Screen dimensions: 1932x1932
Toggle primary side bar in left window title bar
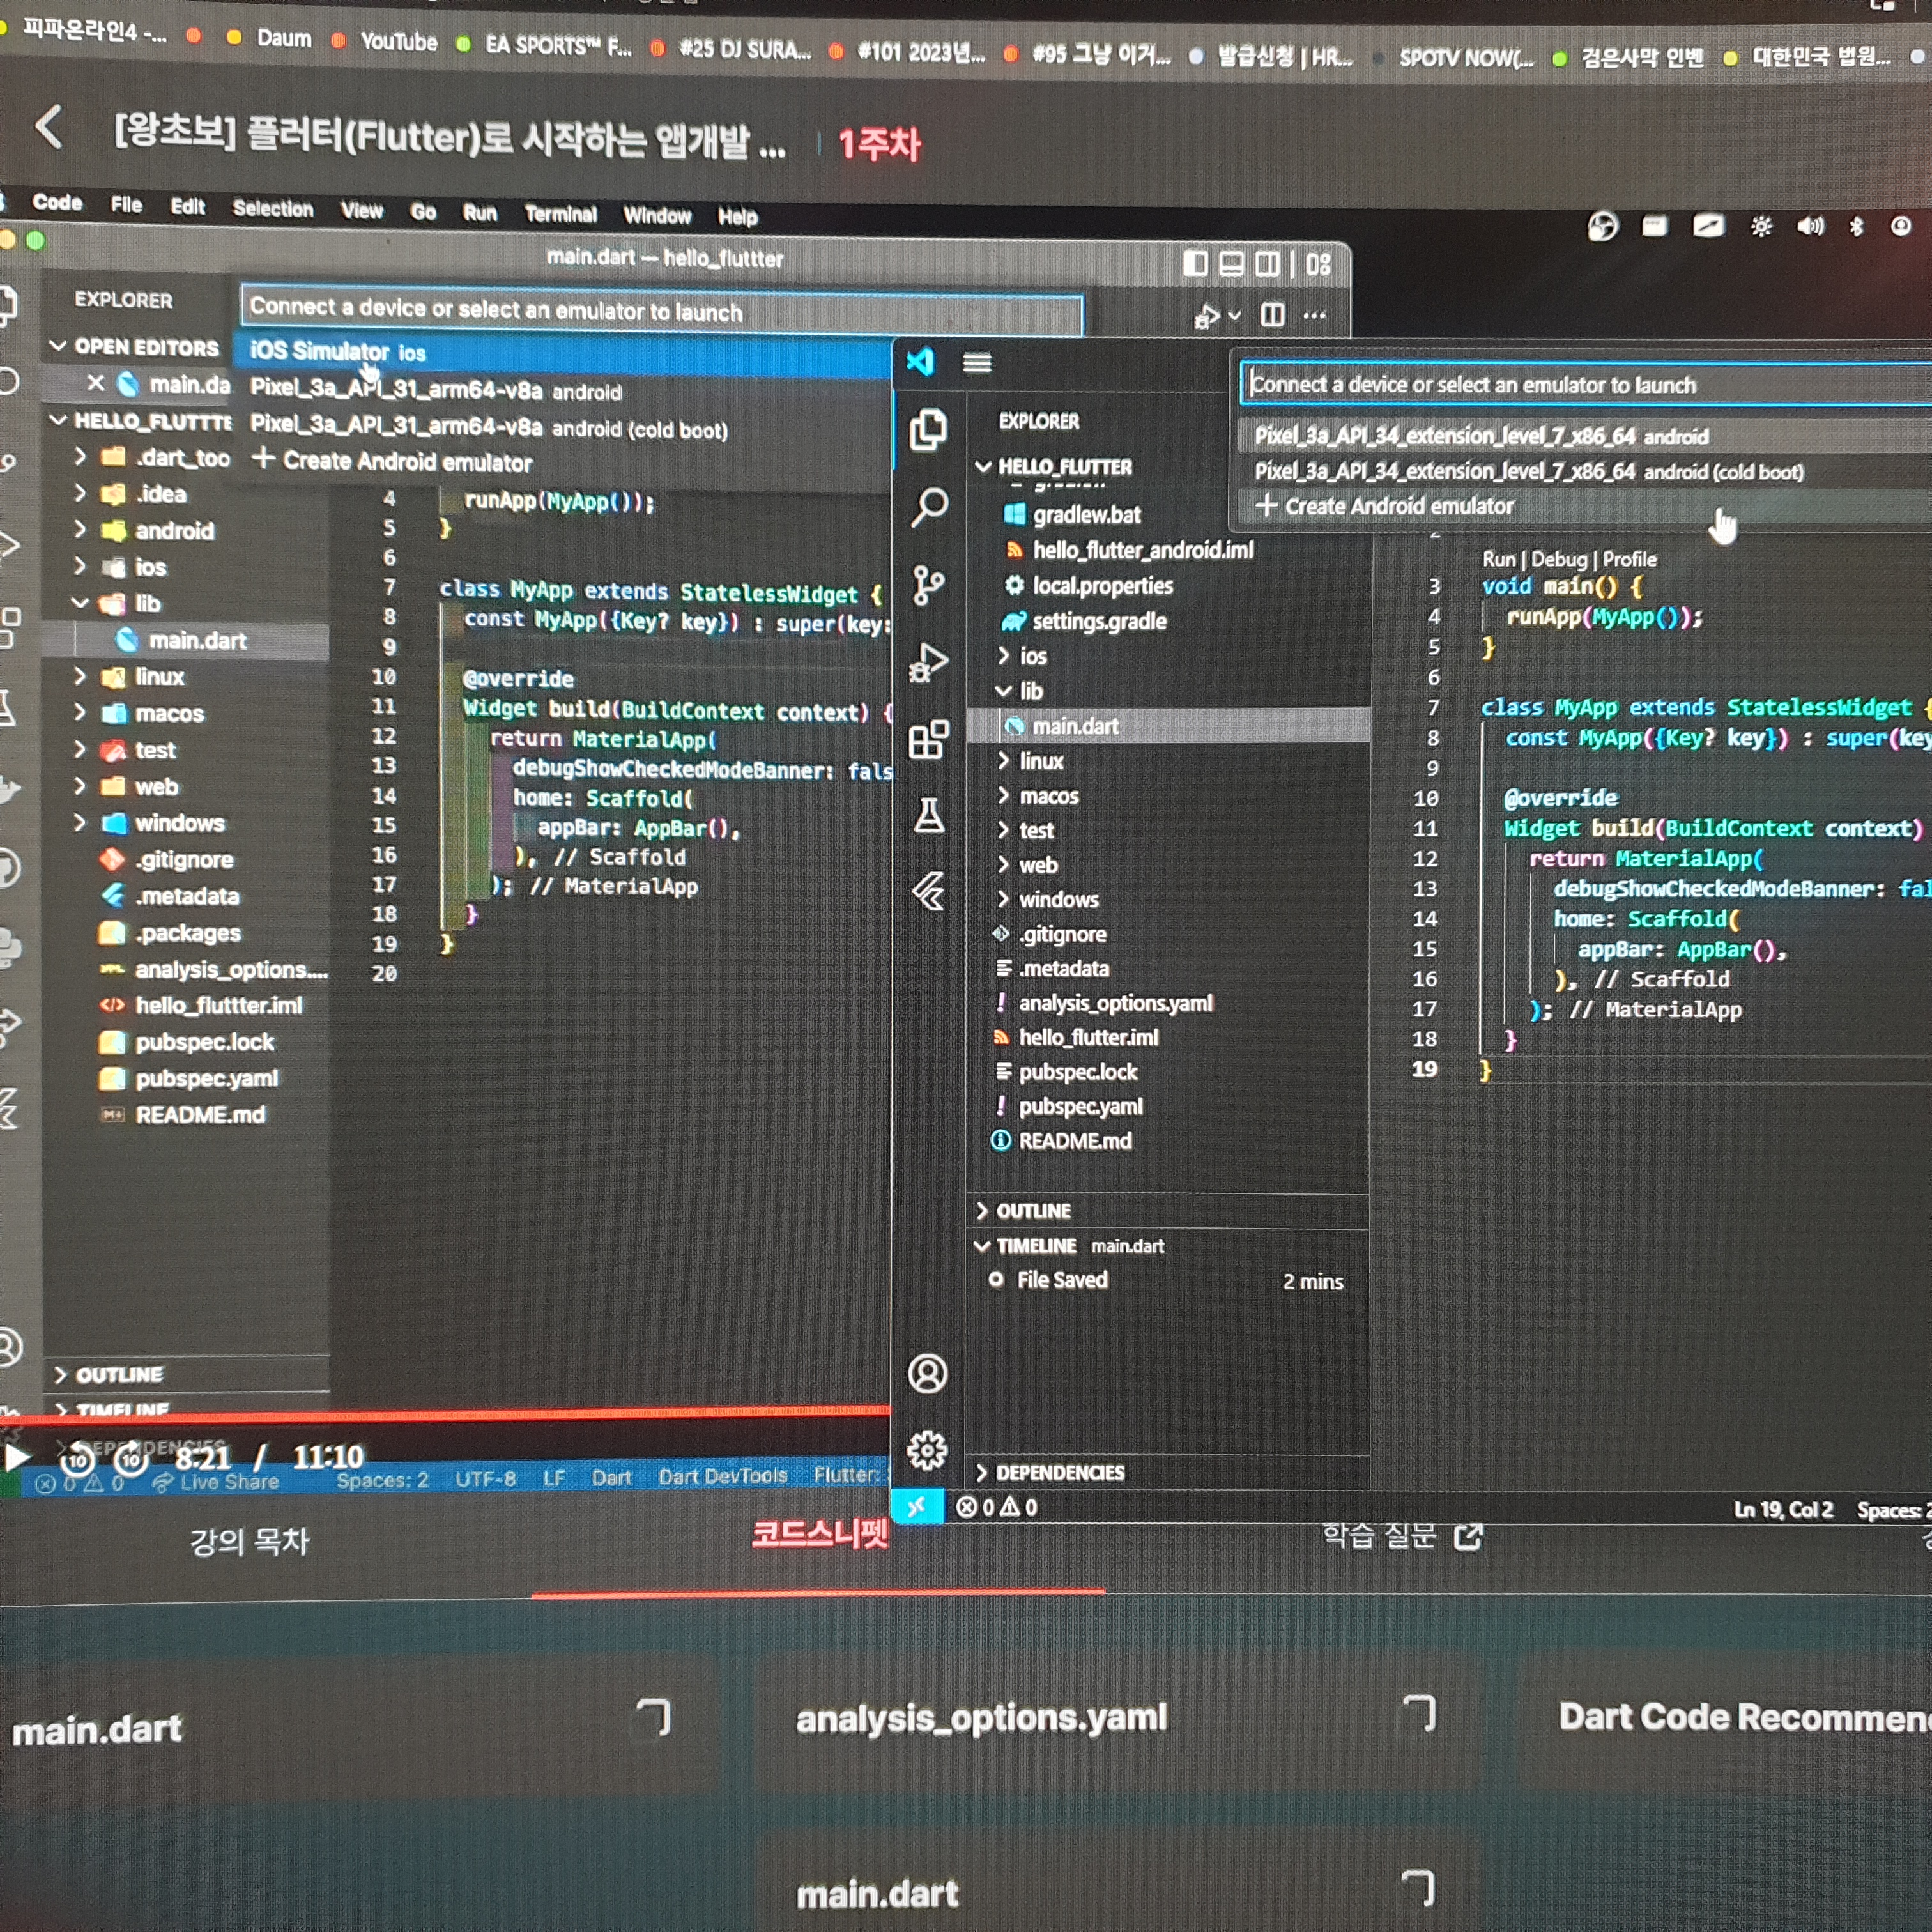coord(1195,263)
